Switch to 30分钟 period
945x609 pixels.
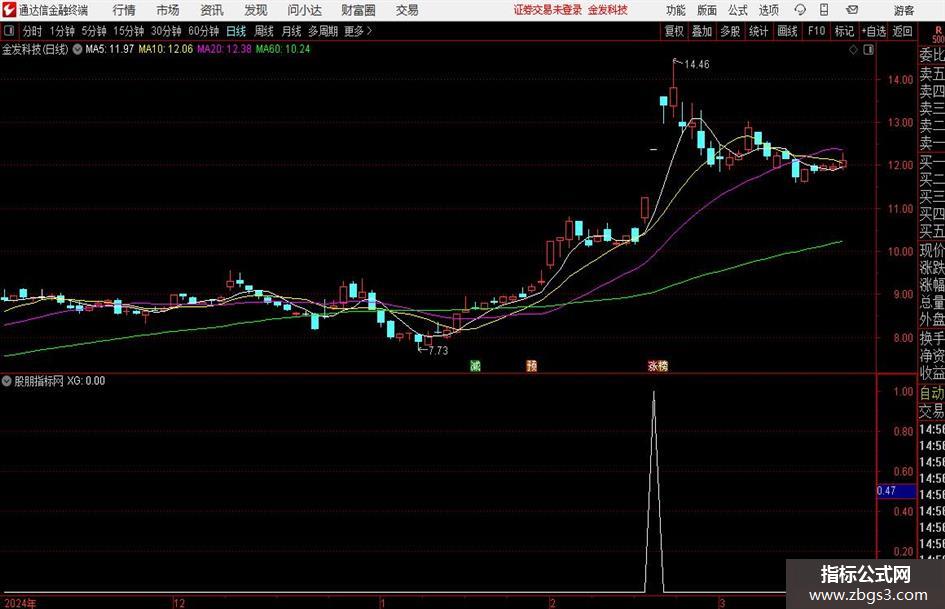(166, 31)
